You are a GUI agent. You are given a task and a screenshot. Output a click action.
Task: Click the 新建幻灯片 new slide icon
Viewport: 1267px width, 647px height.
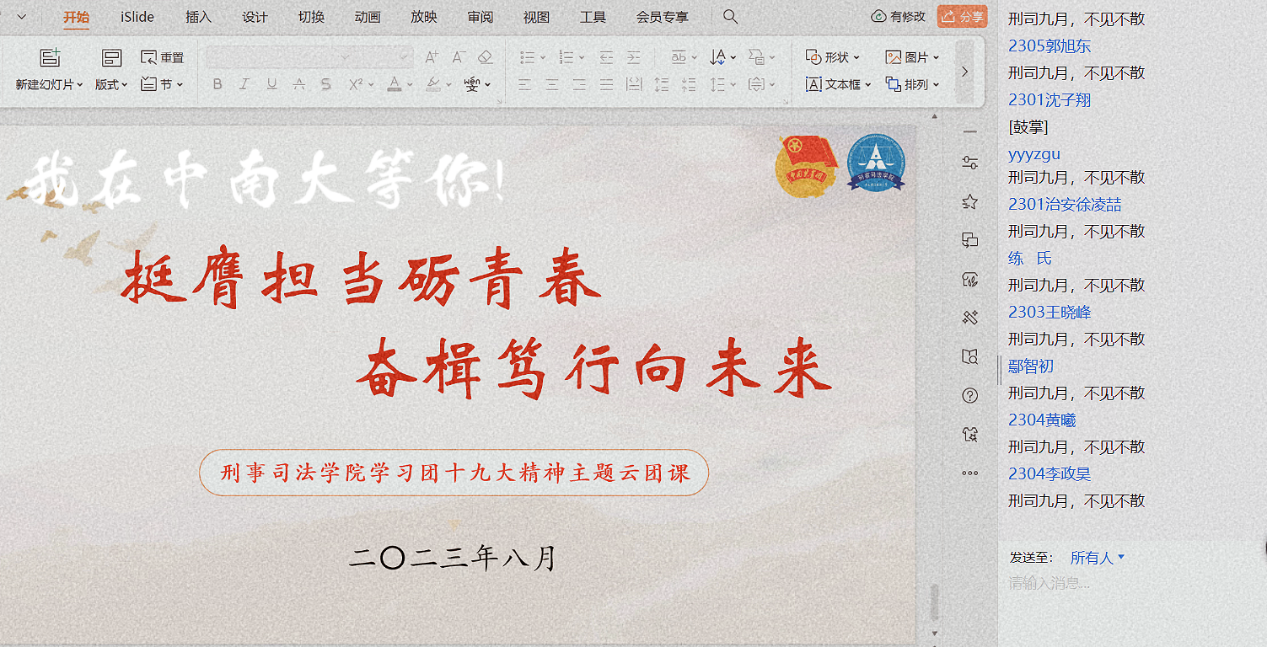[49, 58]
